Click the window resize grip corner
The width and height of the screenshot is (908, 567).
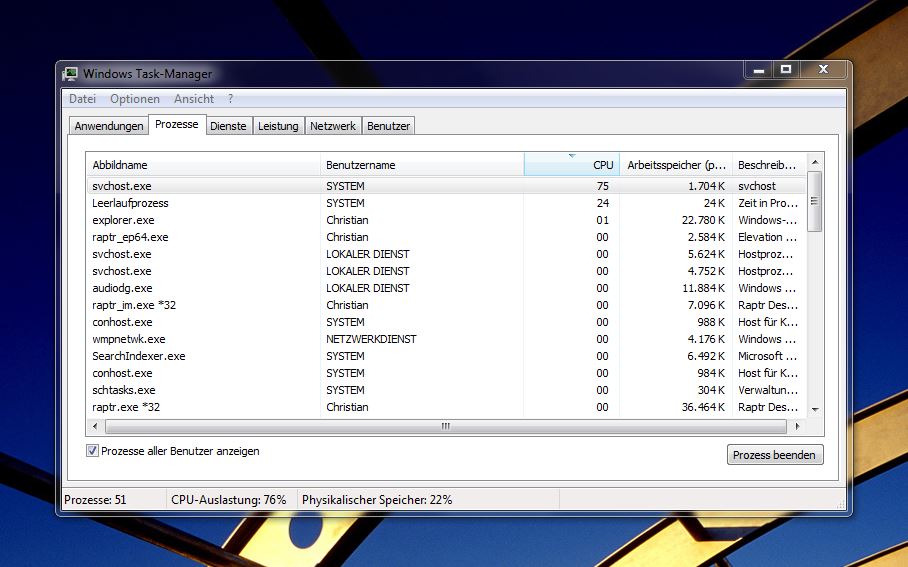point(840,504)
